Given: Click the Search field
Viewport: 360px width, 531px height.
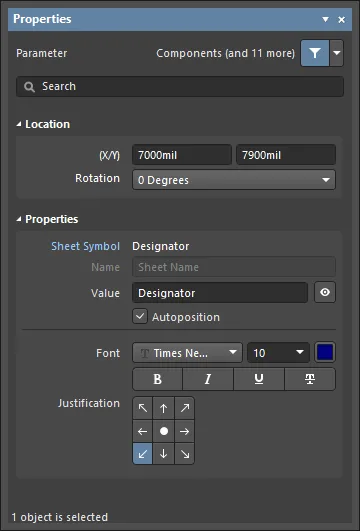Looking at the screenshot, I should pos(180,86).
